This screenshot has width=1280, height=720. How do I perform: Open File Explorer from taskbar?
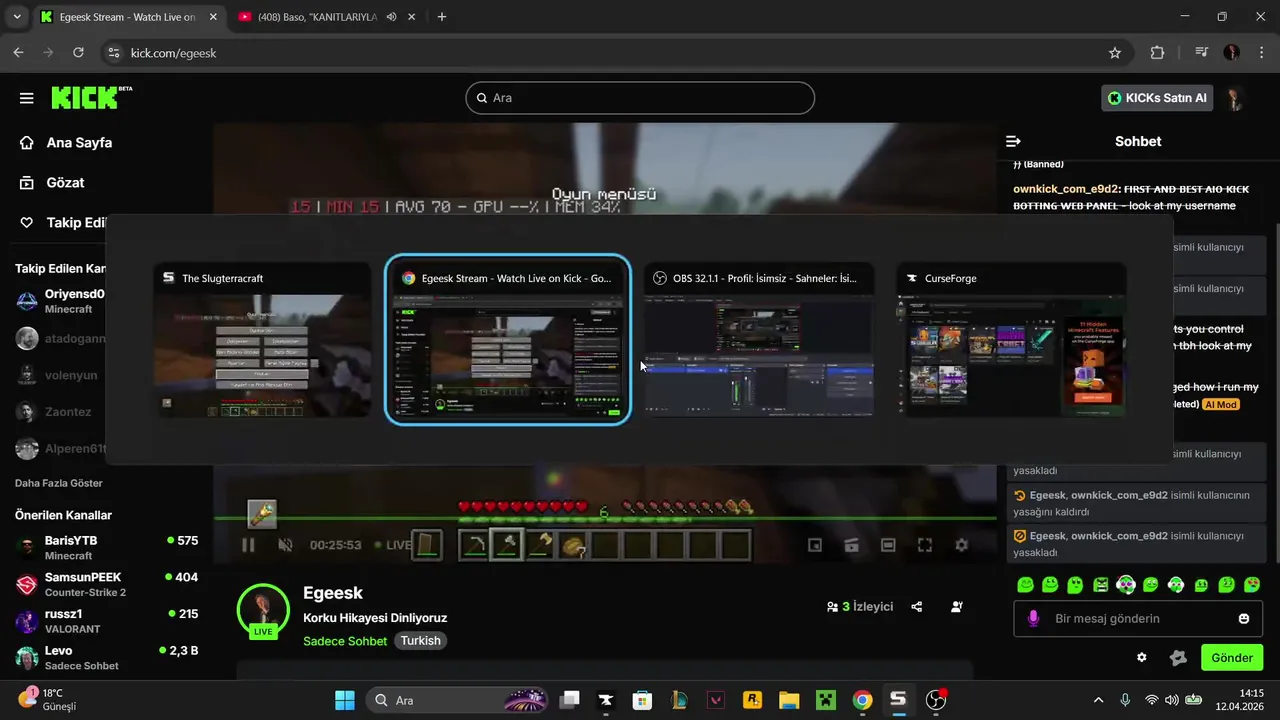(789, 700)
